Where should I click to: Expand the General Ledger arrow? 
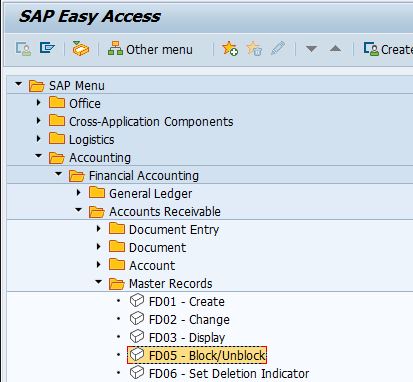[x=79, y=193]
